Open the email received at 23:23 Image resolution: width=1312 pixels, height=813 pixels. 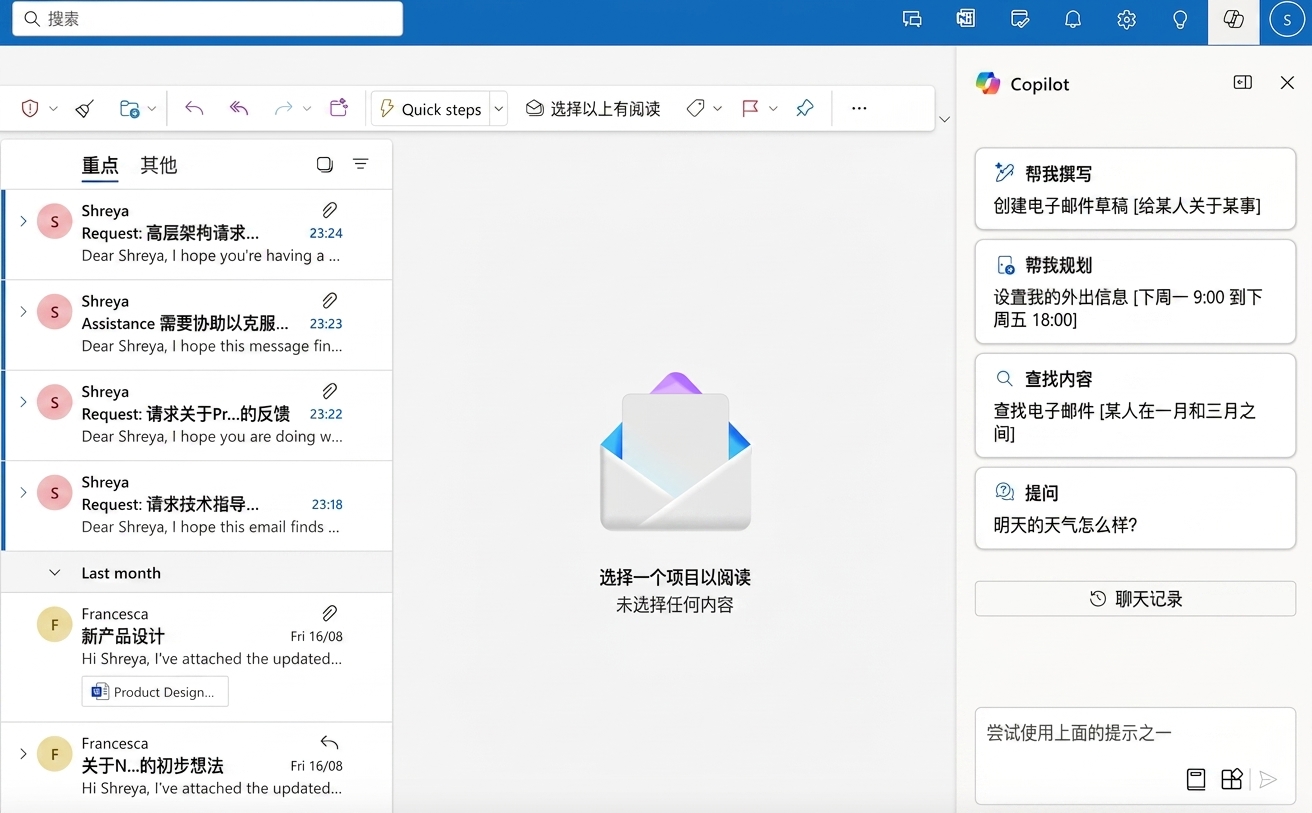(197, 325)
